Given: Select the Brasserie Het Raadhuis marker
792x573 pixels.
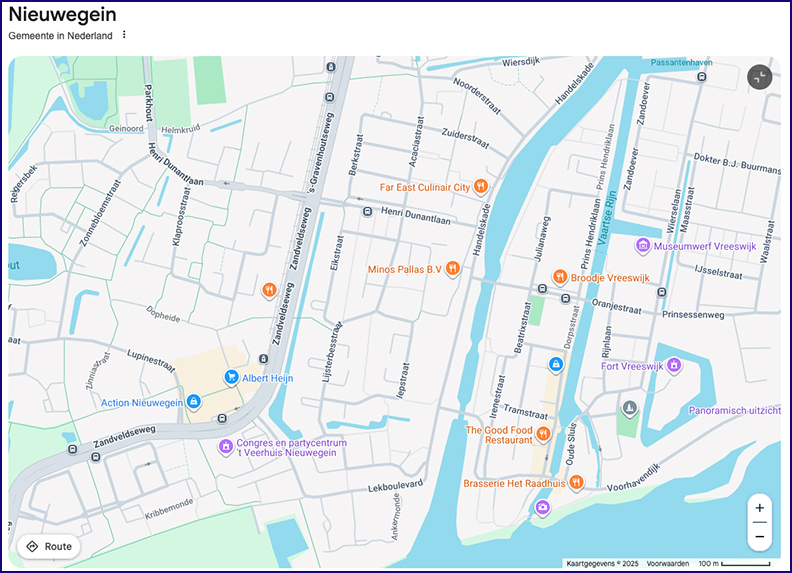Looking at the screenshot, I should tap(576, 483).
